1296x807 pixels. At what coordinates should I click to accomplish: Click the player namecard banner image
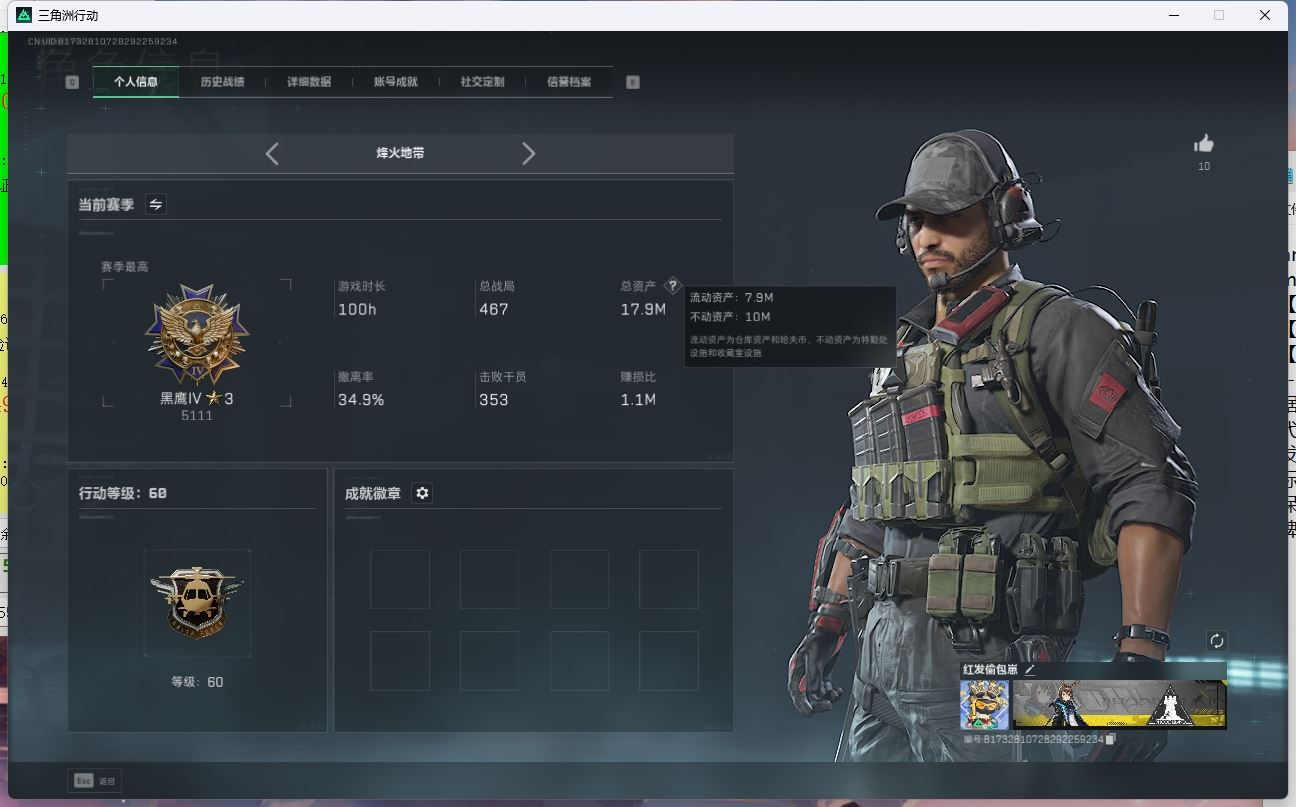coord(1119,705)
